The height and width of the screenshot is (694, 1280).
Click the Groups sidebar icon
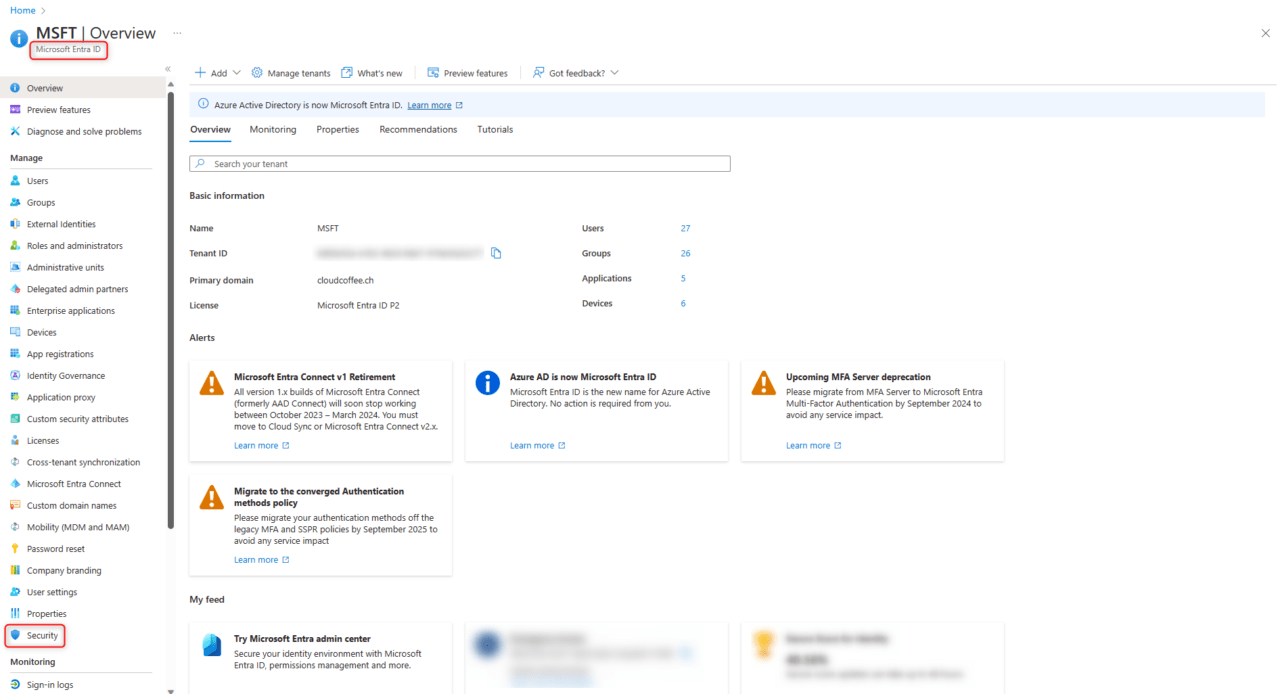click(16, 203)
